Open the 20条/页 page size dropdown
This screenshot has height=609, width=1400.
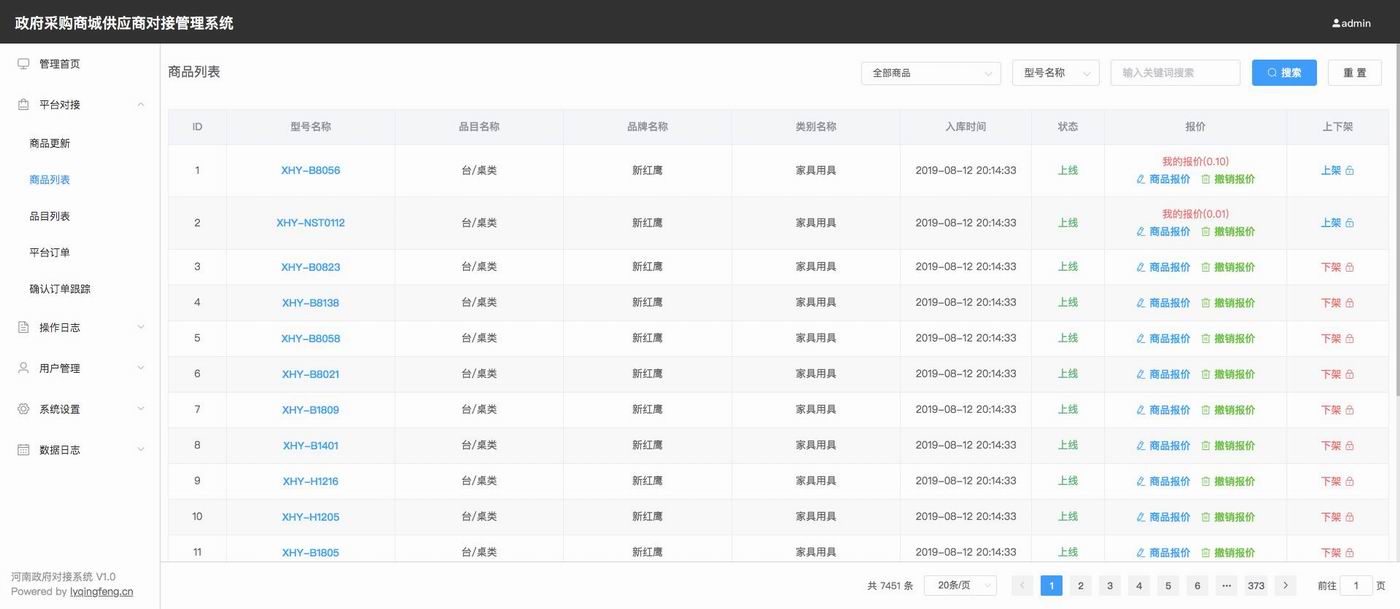tap(960, 586)
